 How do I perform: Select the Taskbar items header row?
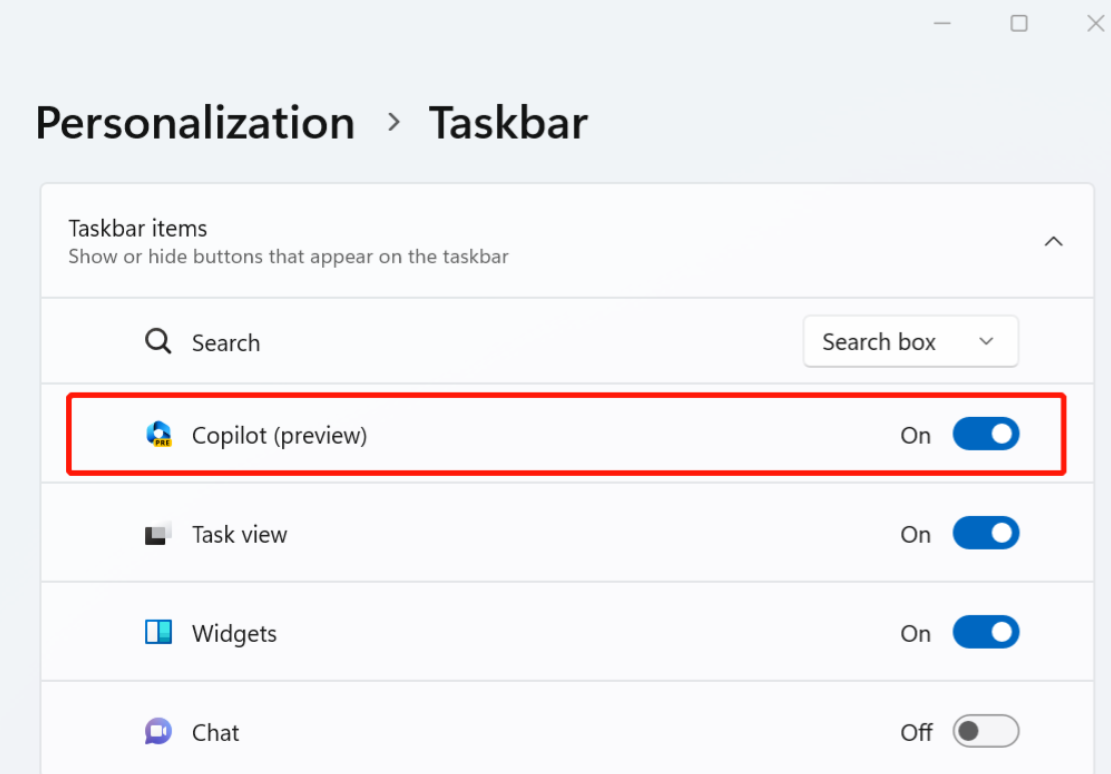click(x=568, y=241)
